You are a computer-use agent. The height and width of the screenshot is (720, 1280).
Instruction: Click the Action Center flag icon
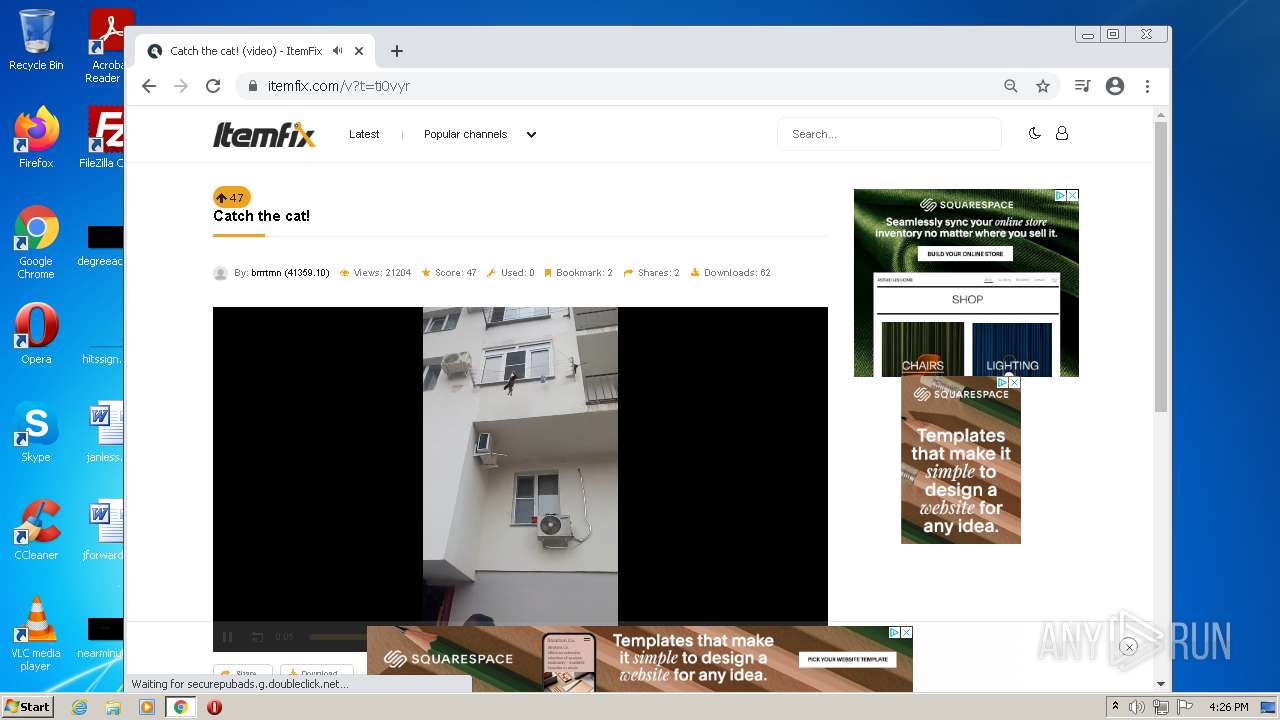click(1186, 707)
